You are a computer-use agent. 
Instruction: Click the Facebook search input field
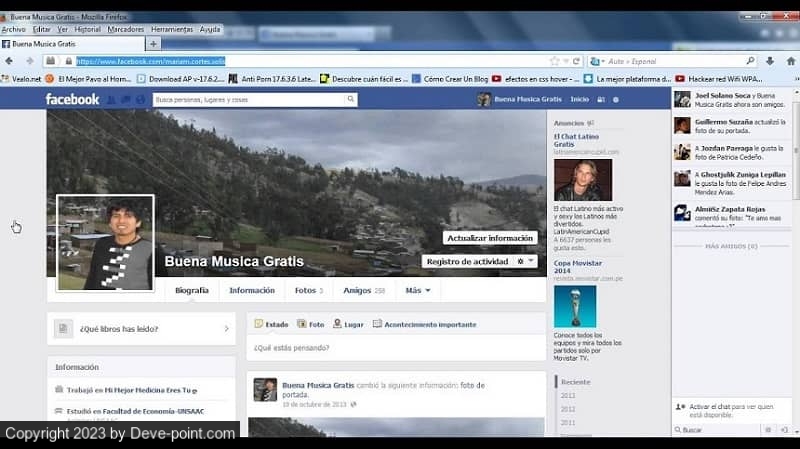pos(249,99)
